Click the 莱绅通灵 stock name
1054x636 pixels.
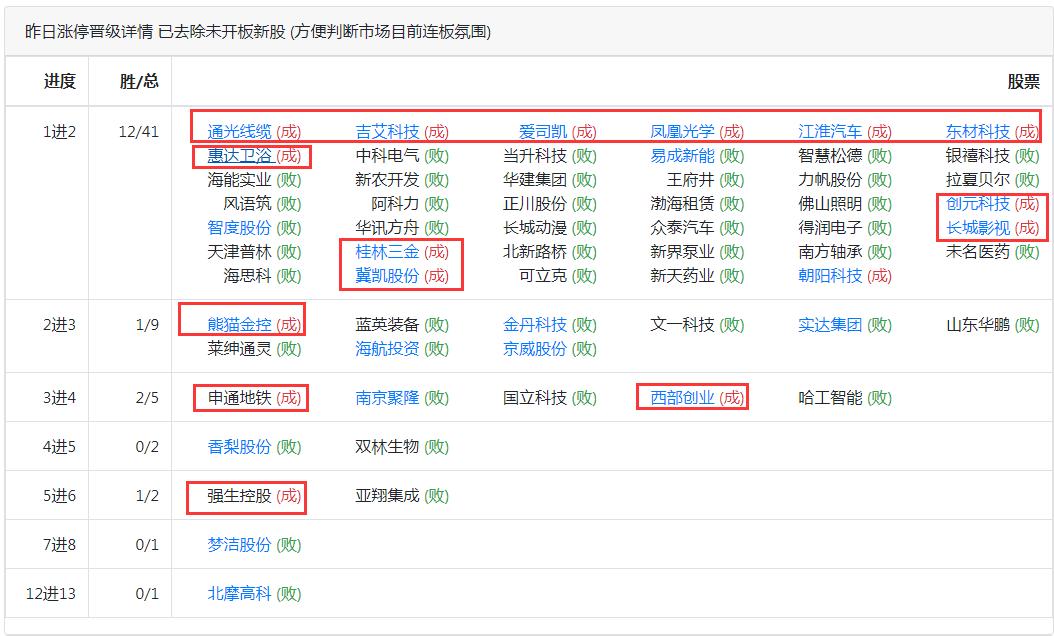pyautogui.click(x=239, y=349)
